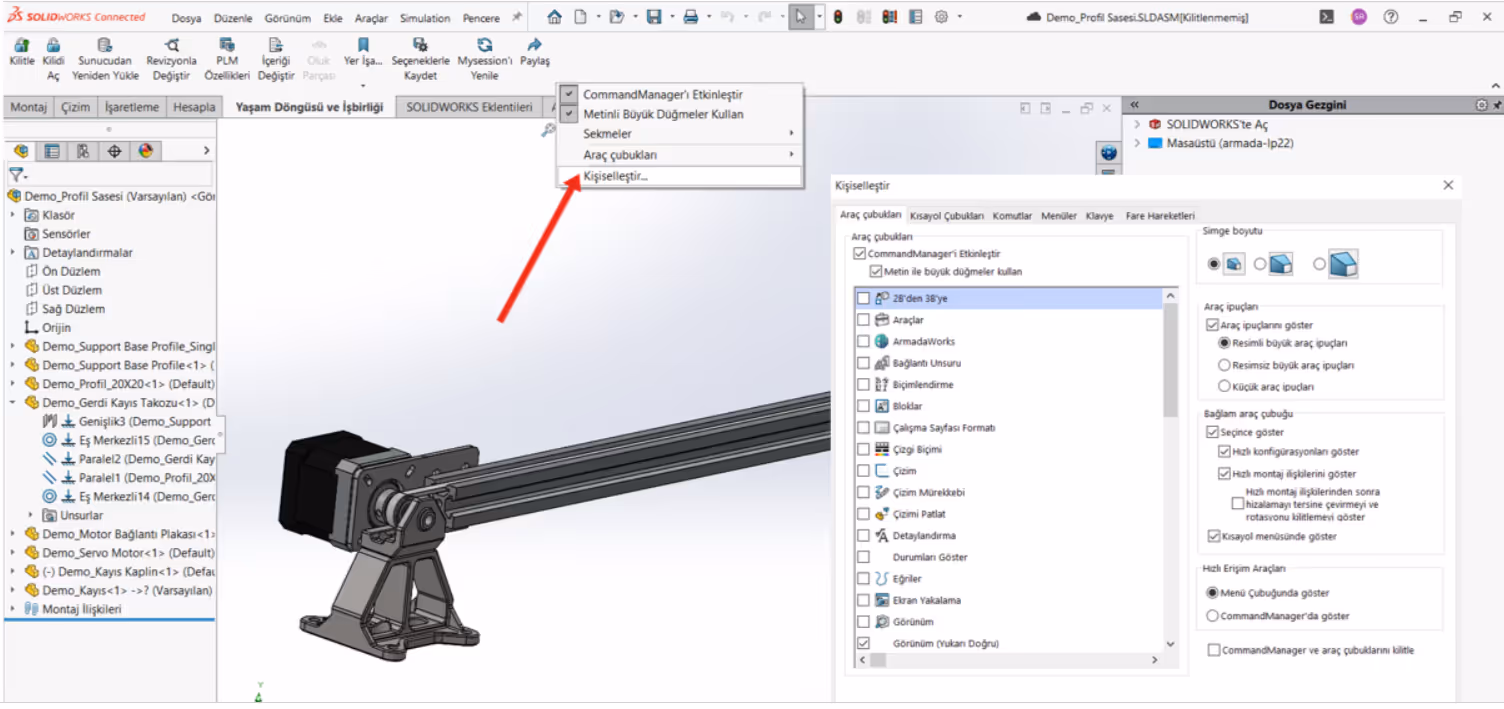Click Revizyonla Değiştir icon

click(x=172, y=45)
